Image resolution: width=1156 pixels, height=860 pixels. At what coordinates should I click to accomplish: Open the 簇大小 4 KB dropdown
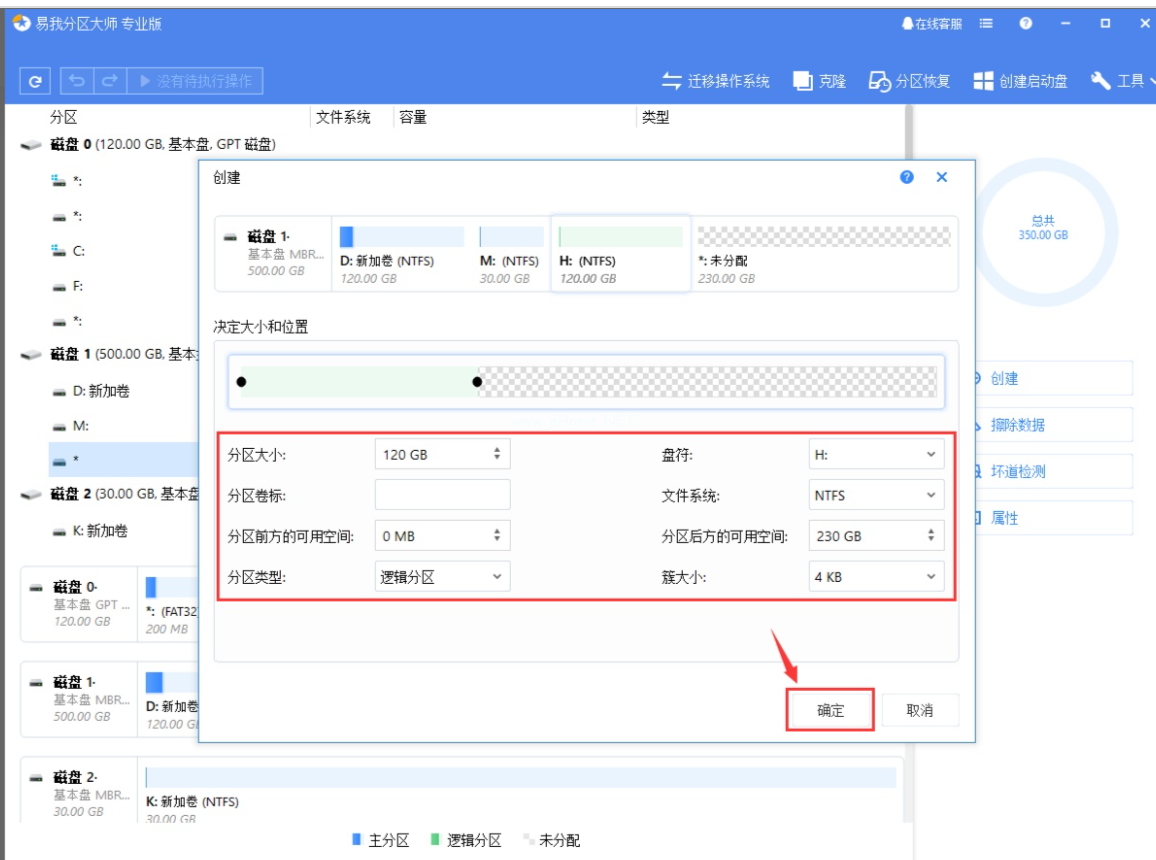[x=876, y=577]
